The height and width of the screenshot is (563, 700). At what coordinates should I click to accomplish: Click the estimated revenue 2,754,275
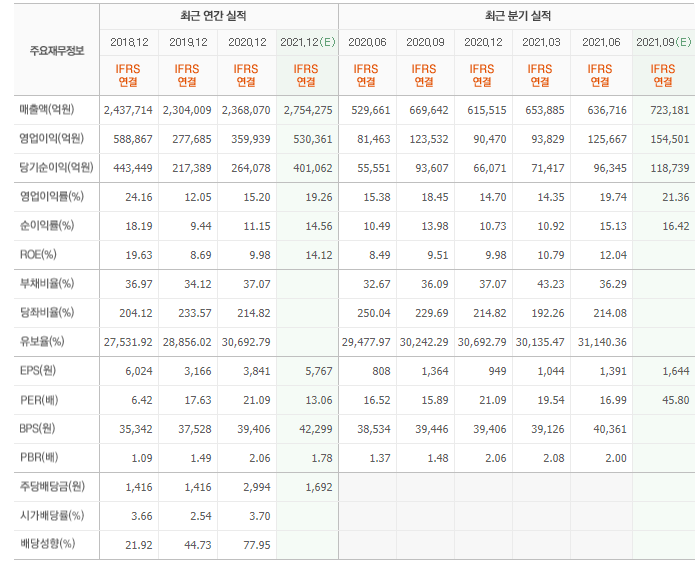click(308, 110)
